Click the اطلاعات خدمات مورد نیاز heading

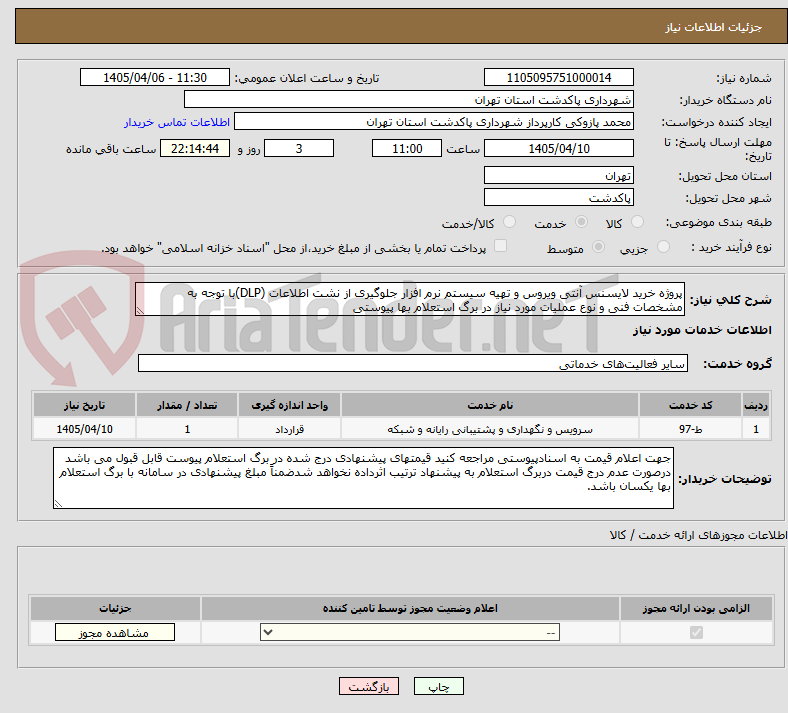(702, 330)
